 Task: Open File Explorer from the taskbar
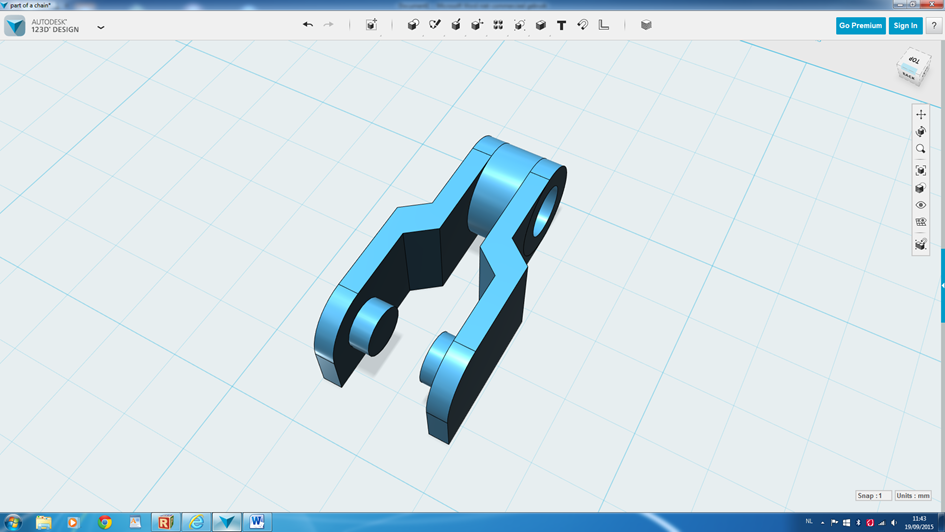pyautogui.click(x=43, y=522)
